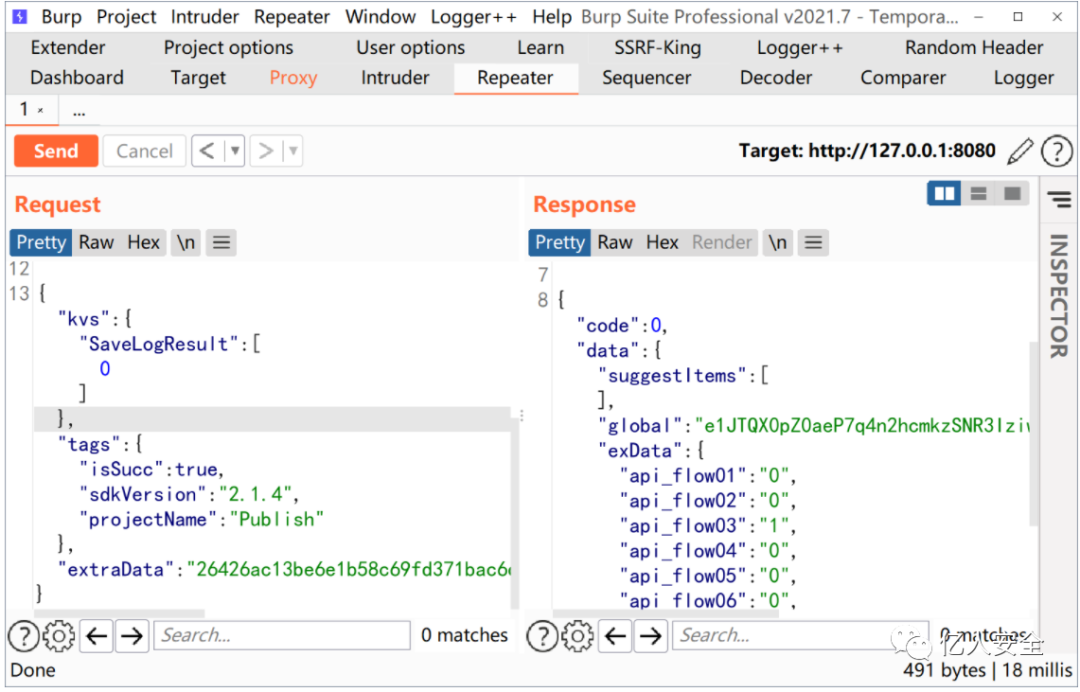Close Repeater tab 1
The width and height of the screenshot is (1080, 692).
(x=41, y=110)
